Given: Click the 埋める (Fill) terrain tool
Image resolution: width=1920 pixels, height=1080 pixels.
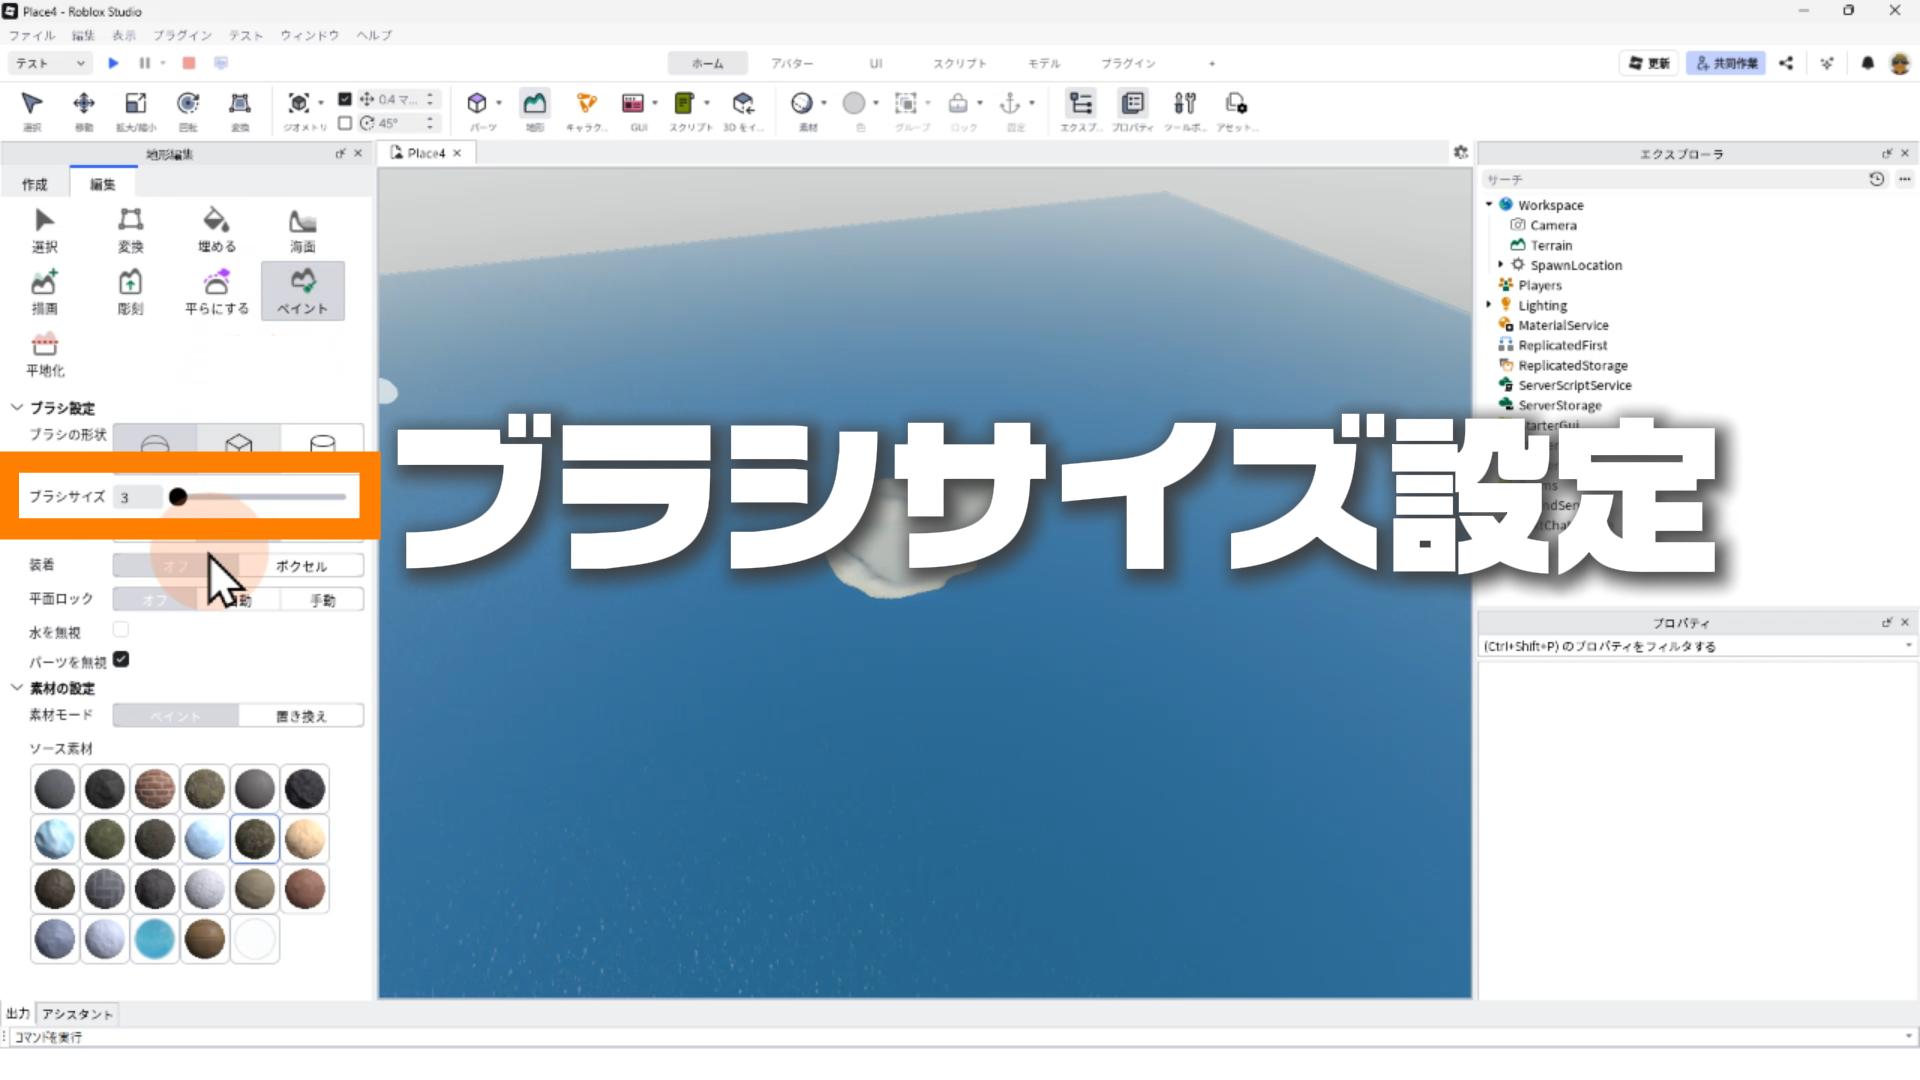Looking at the screenshot, I should (x=216, y=230).
